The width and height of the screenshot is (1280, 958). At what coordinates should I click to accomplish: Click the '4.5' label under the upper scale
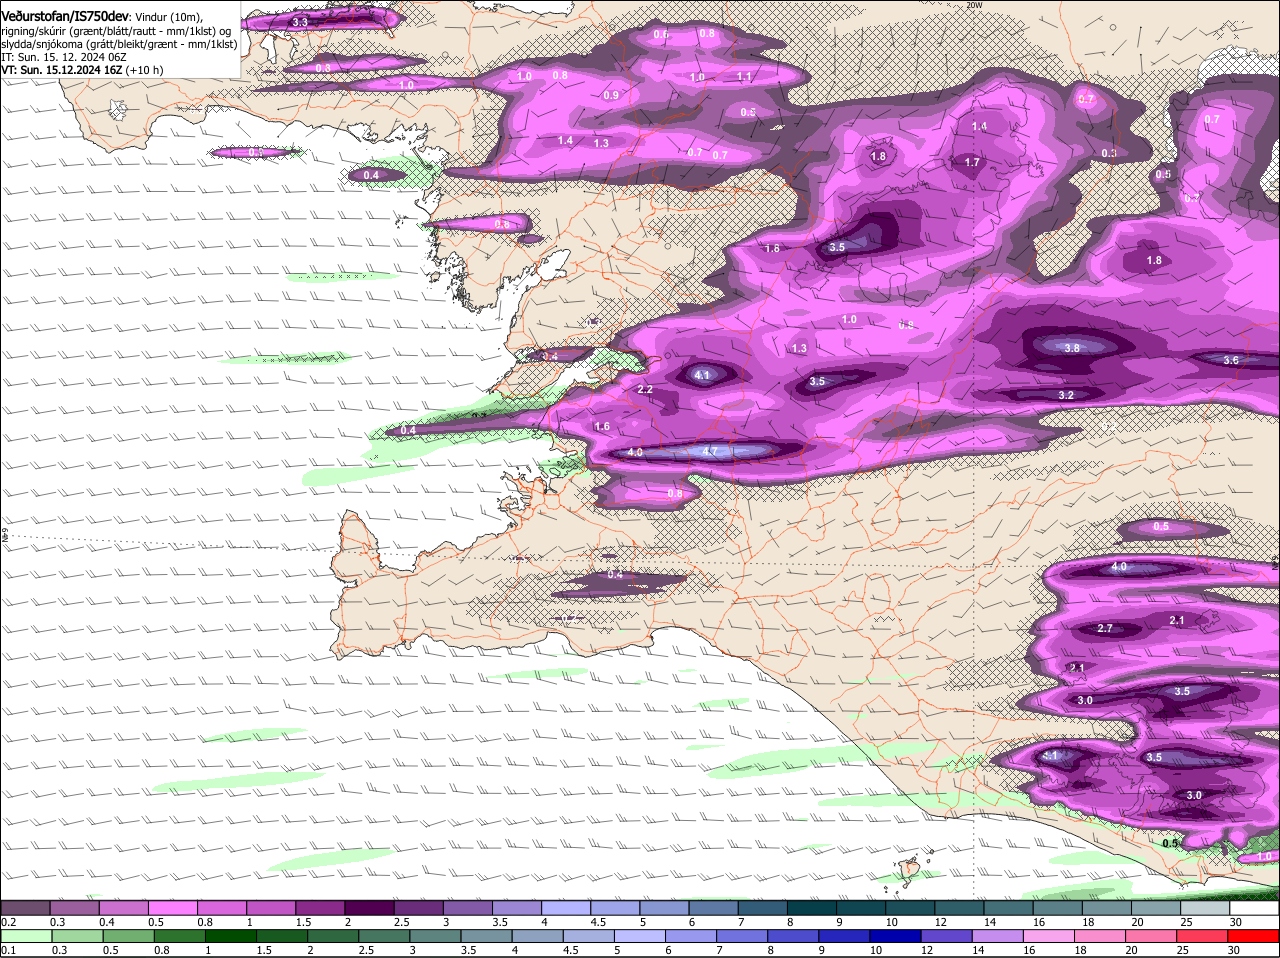[598, 922]
